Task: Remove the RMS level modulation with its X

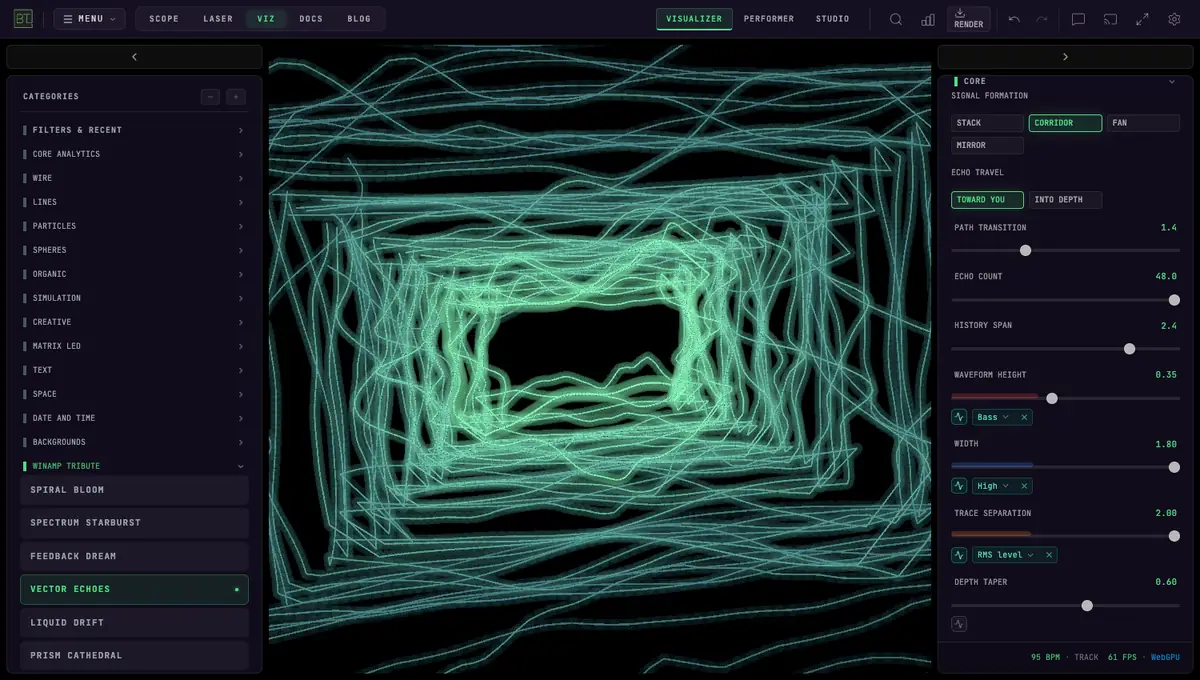Action: point(1048,555)
